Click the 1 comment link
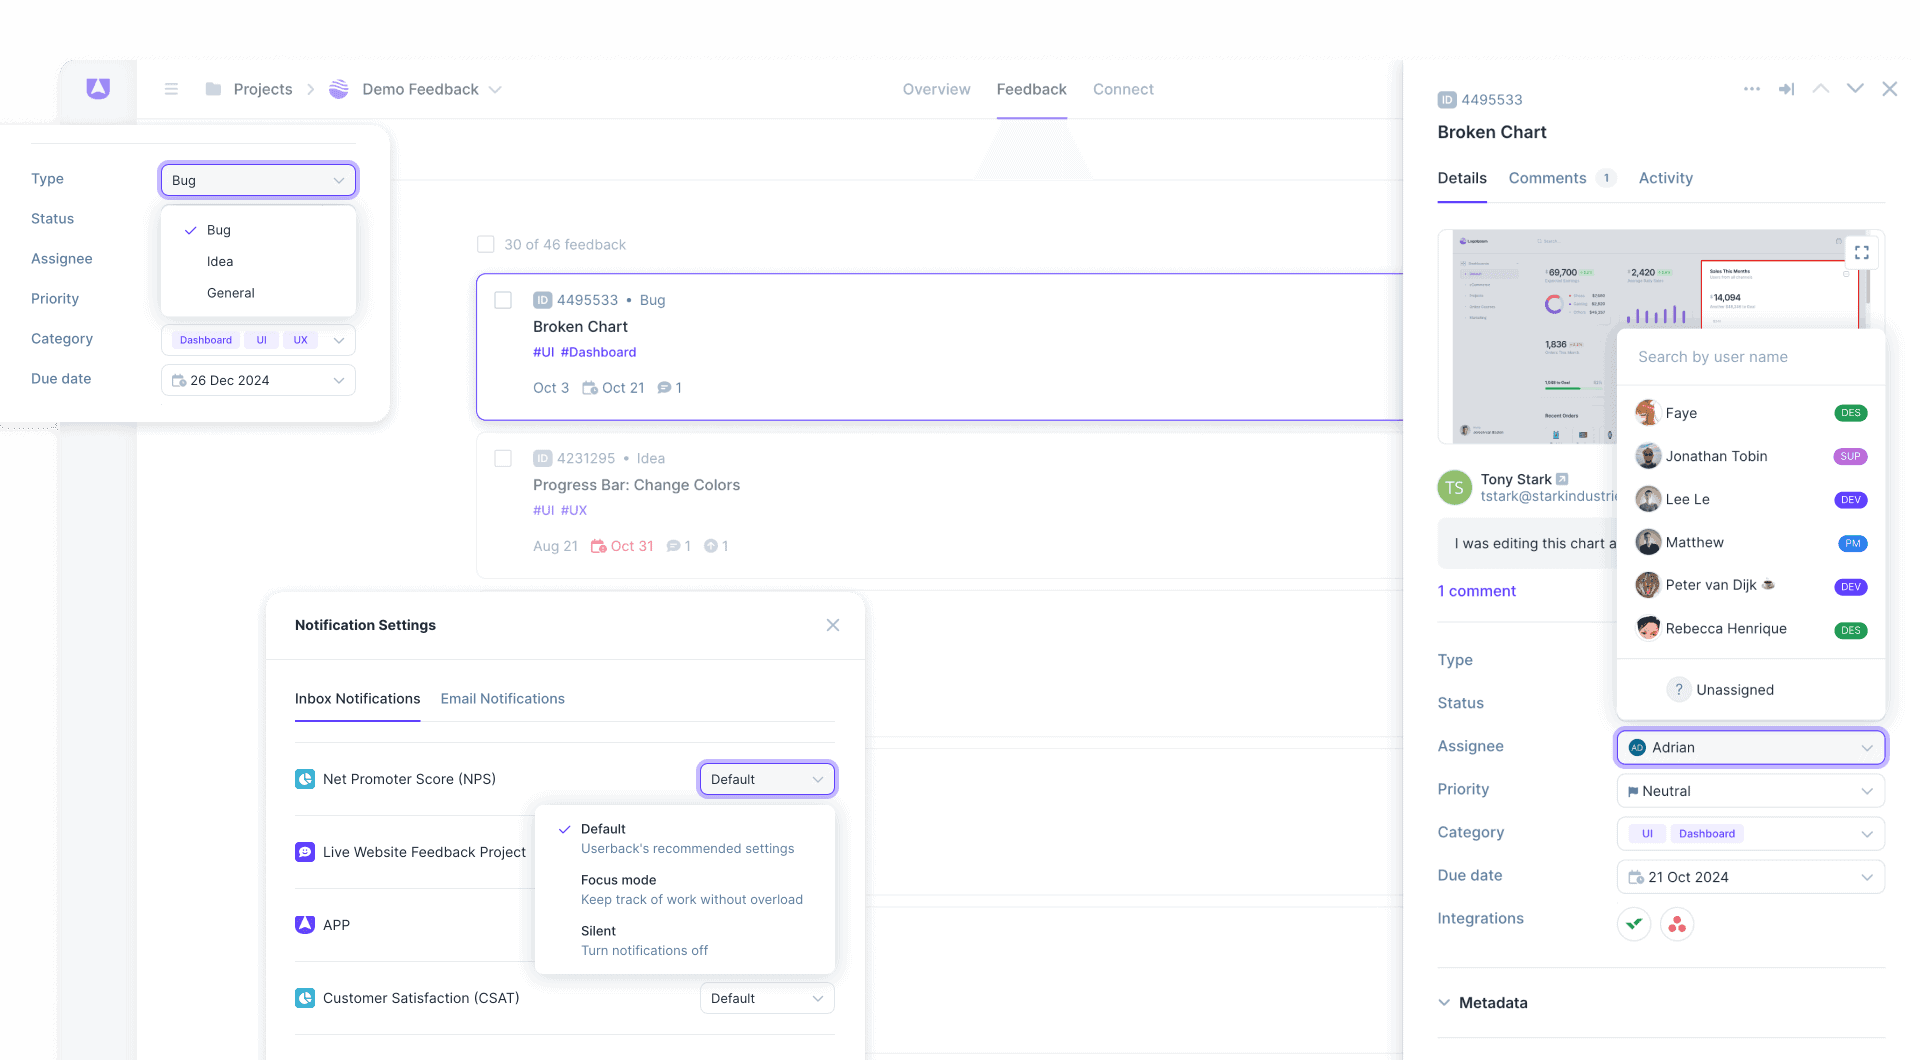Screen dimensions: 1920x1060 1477,591
